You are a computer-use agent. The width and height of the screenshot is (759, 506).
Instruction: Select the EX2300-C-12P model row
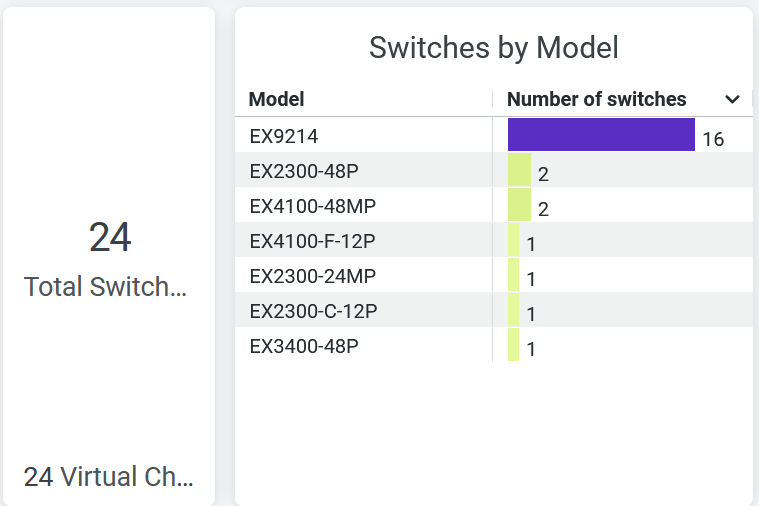tap(313, 311)
